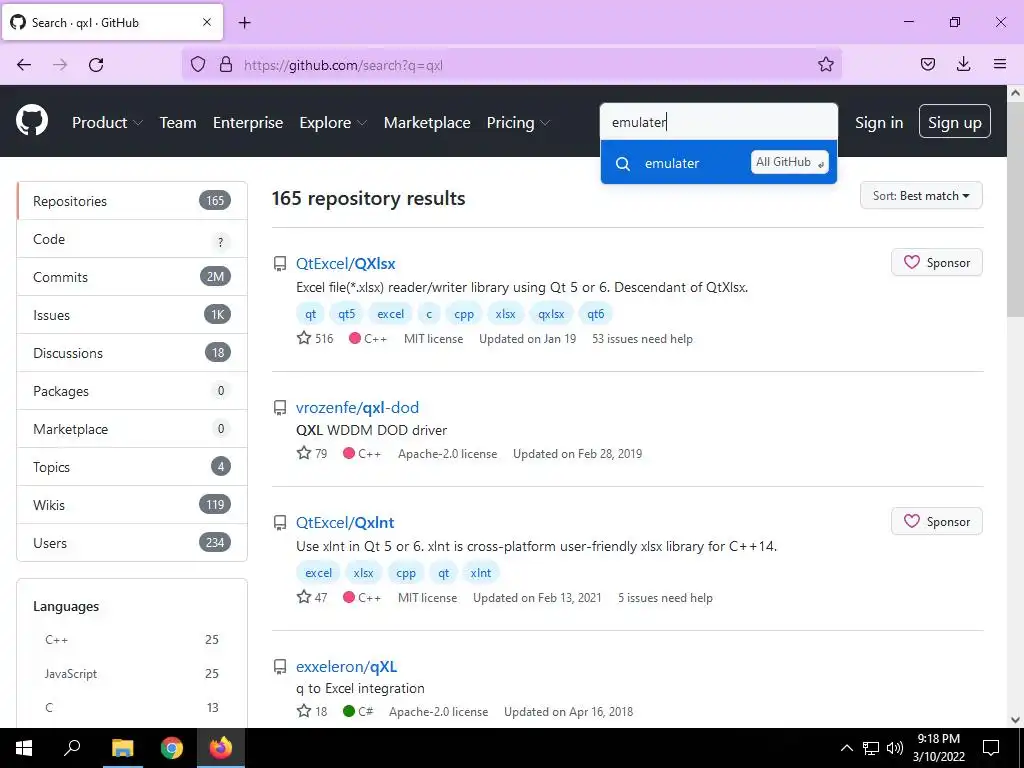
Task: Open the Enterprise navigation link
Action: pos(248,122)
